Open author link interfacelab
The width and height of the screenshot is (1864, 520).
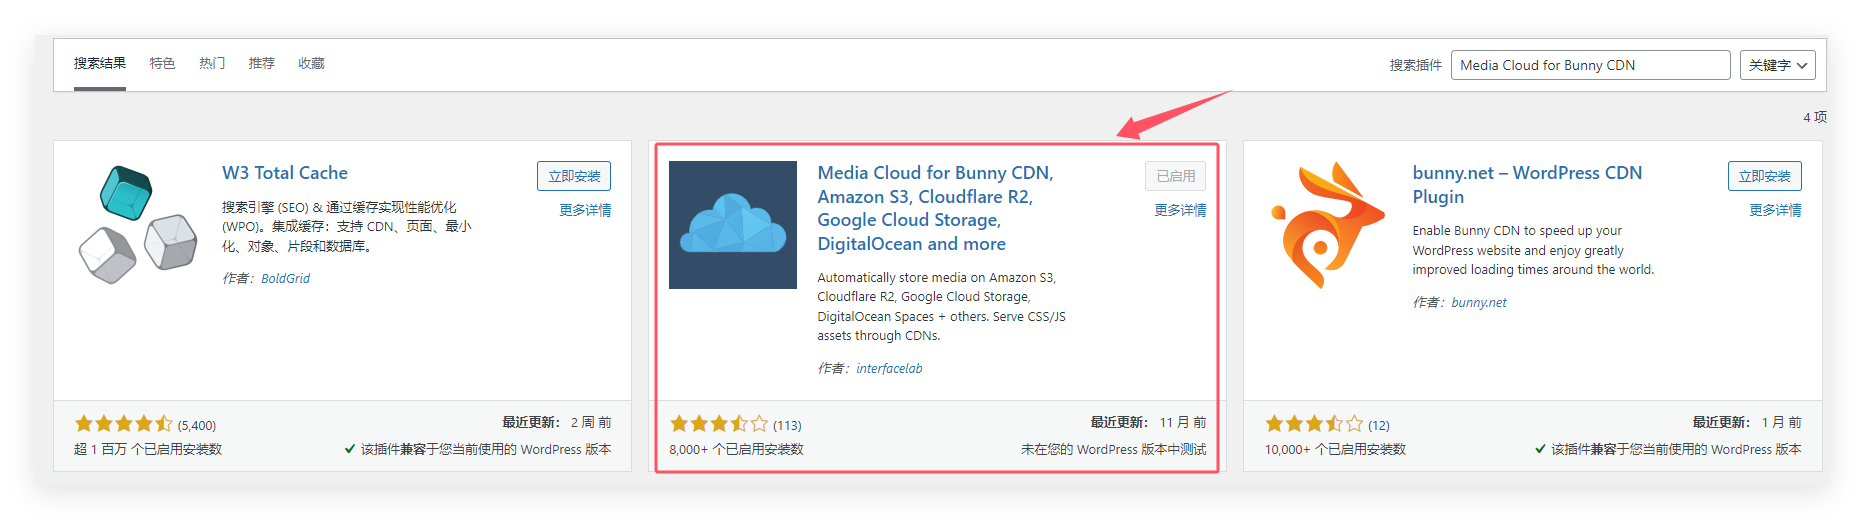[x=889, y=368]
